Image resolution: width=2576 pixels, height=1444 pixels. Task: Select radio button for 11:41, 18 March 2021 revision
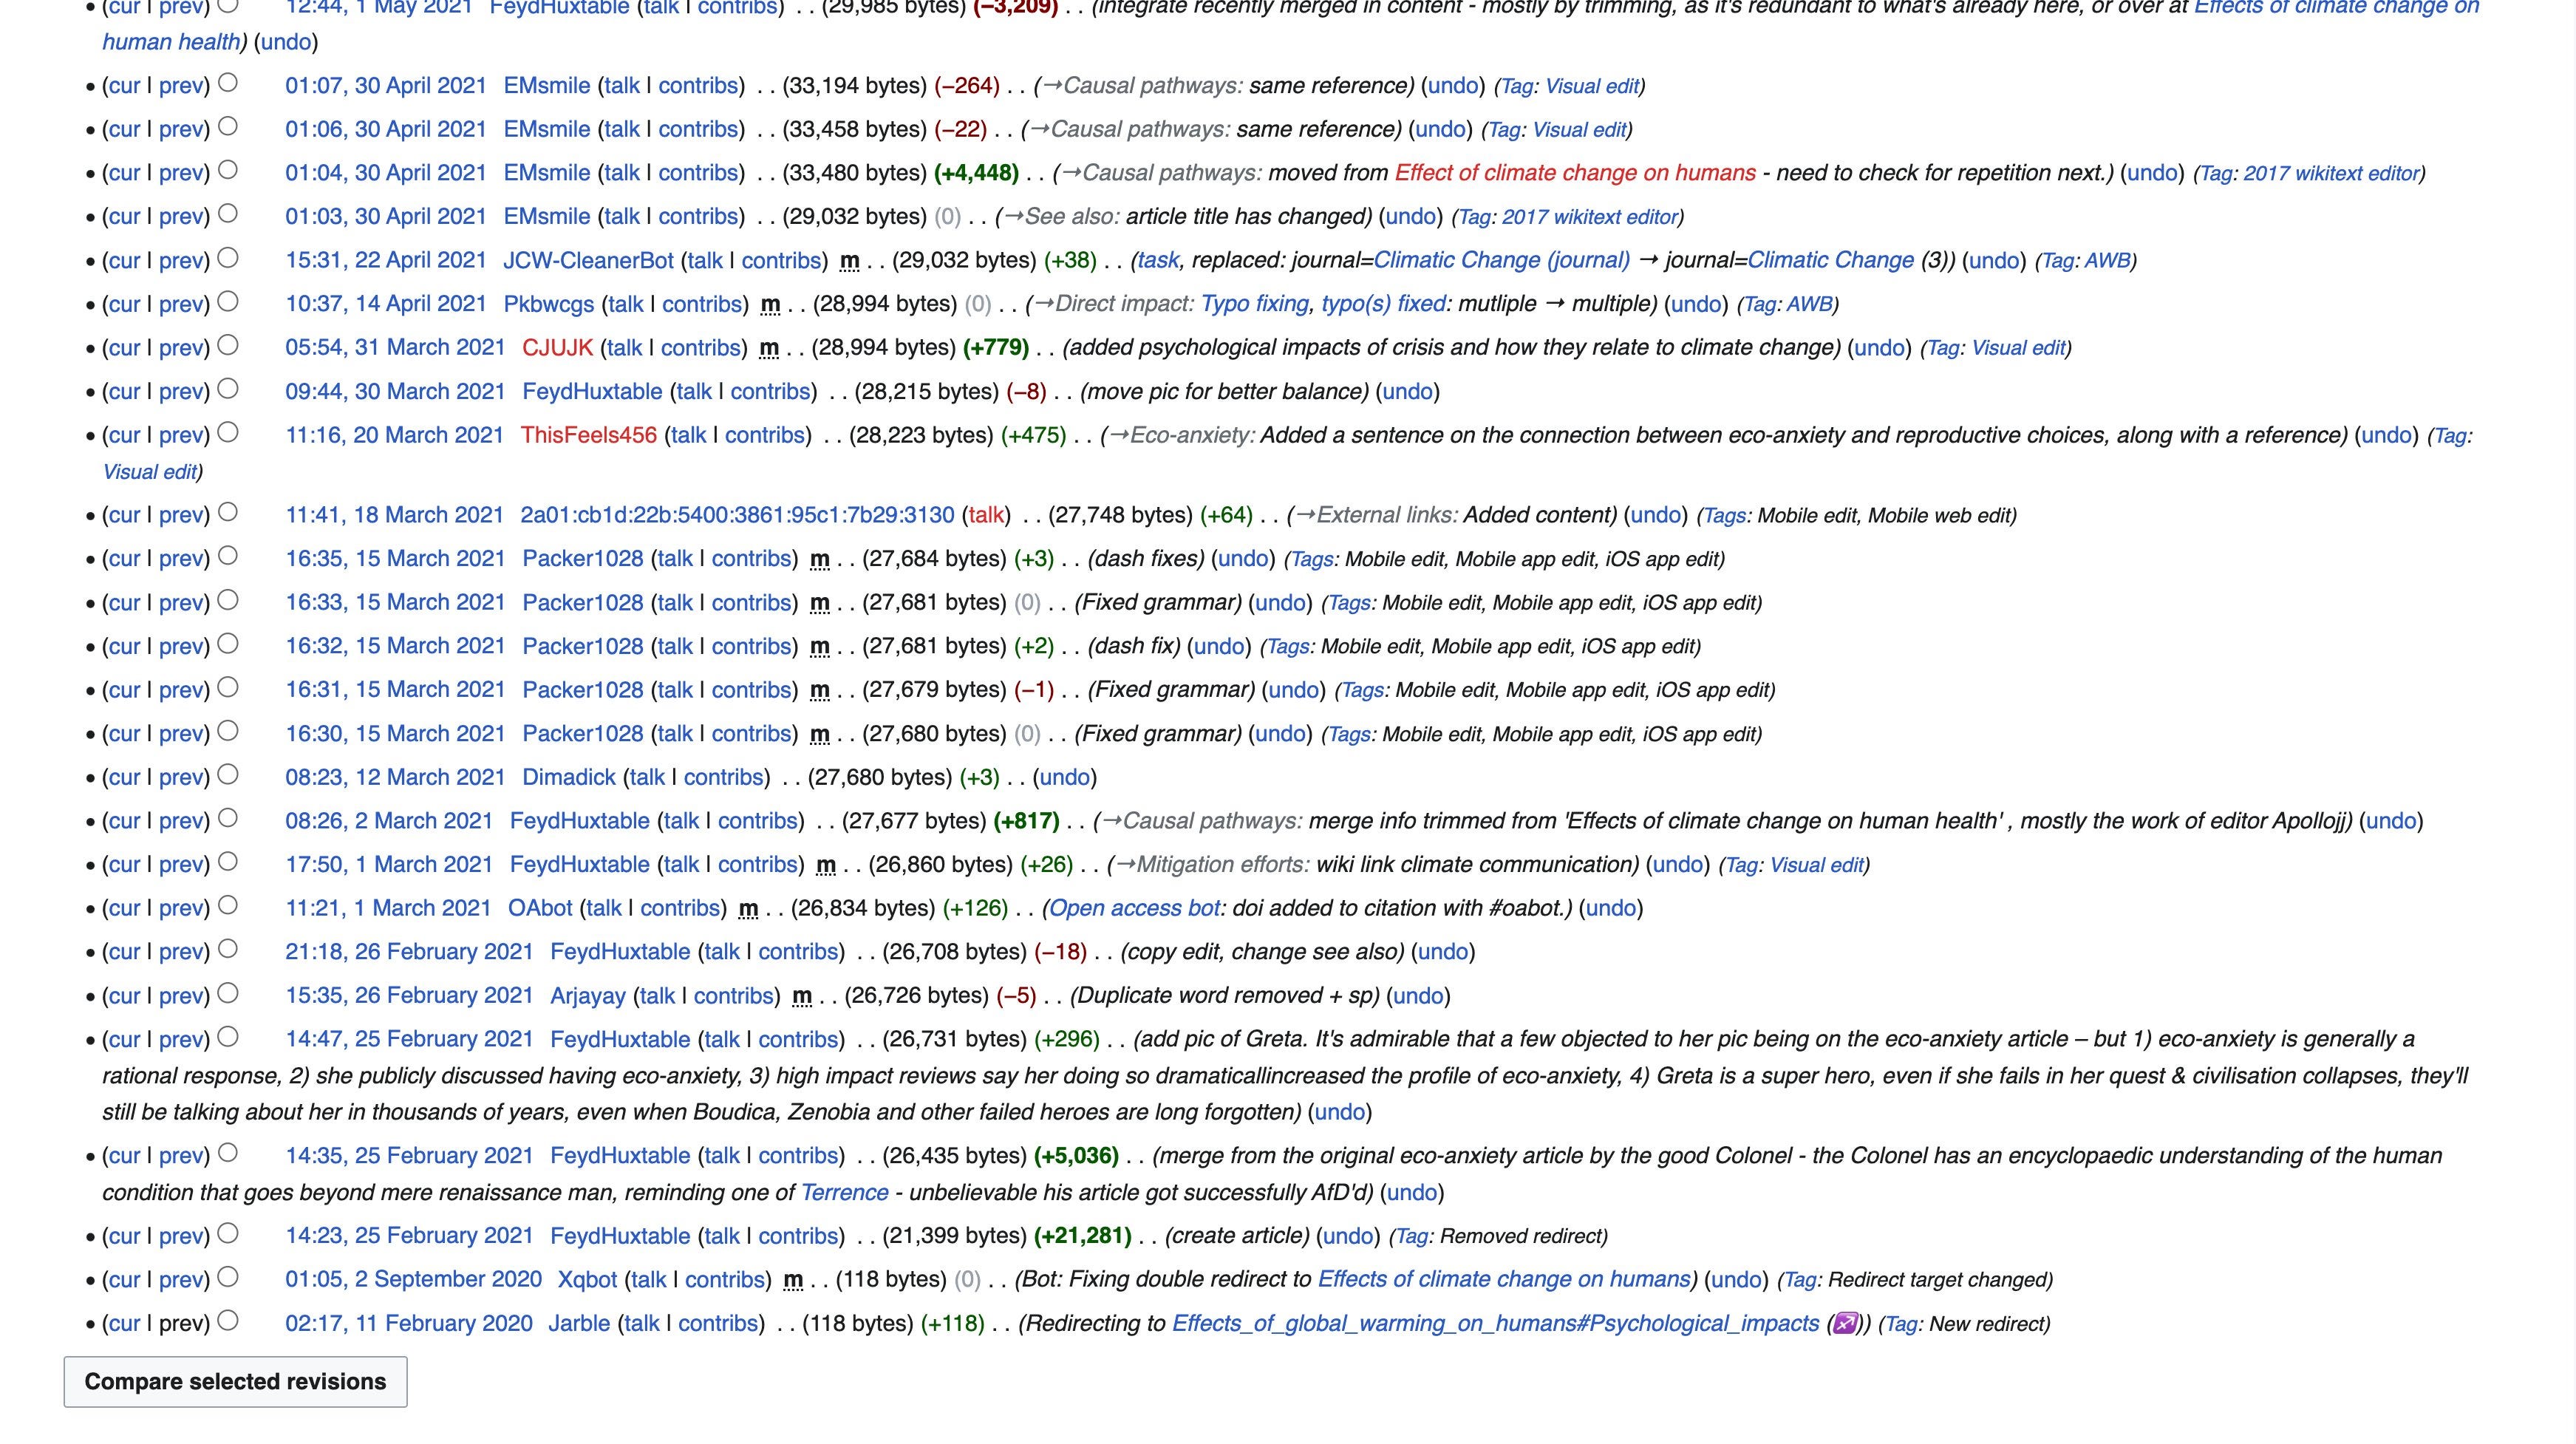(228, 512)
